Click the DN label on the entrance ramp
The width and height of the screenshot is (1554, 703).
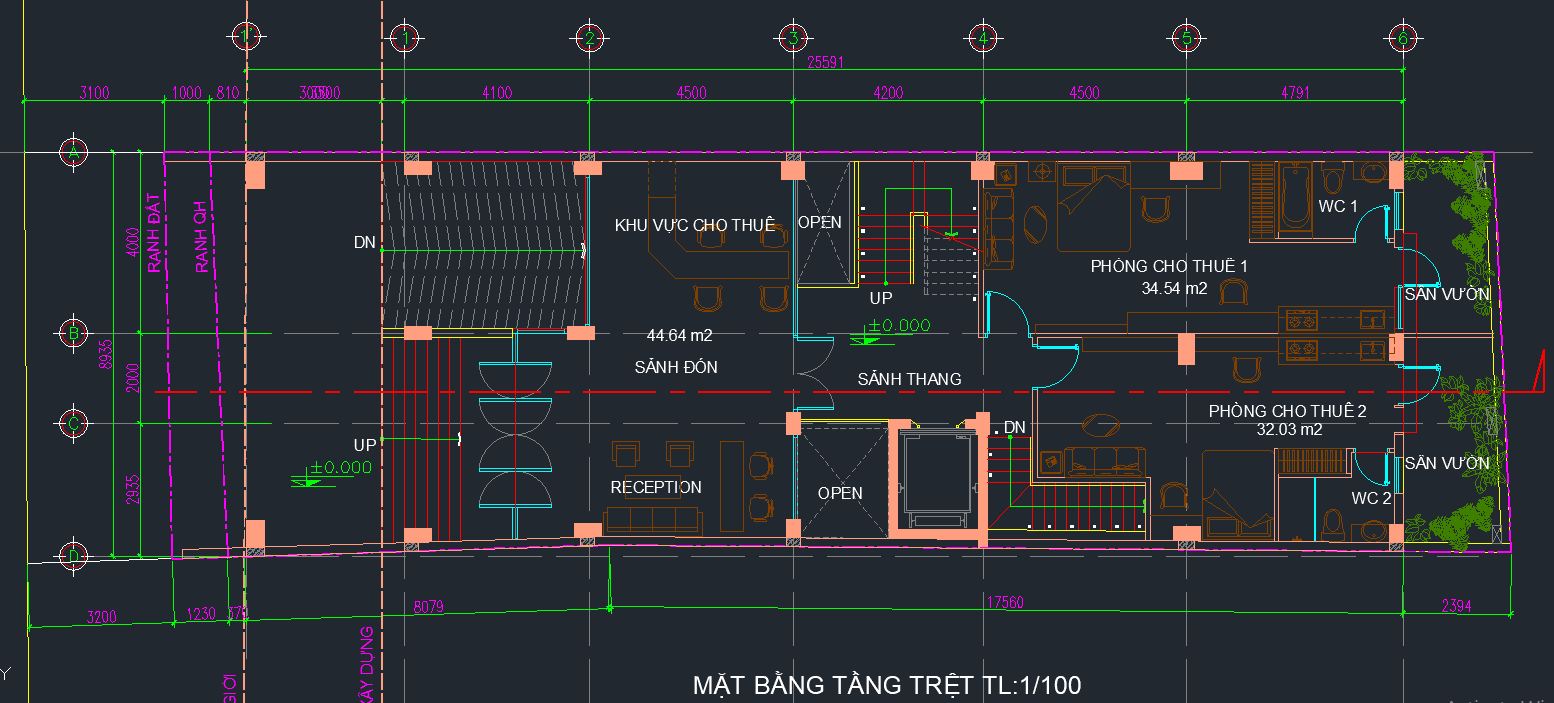[x=364, y=242]
